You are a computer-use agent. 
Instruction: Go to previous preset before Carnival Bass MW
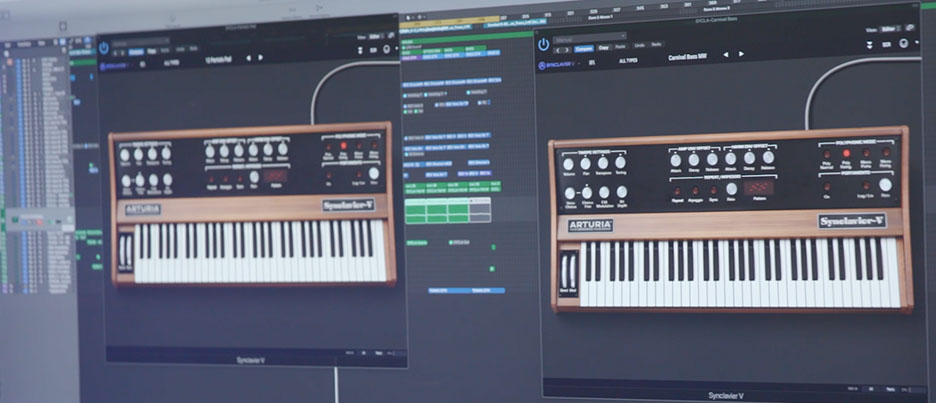tap(725, 56)
